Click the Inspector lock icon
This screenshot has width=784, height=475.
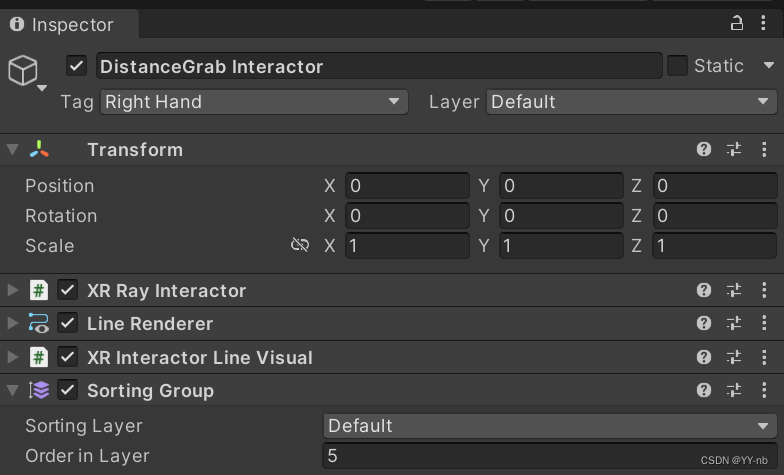click(737, 23)
